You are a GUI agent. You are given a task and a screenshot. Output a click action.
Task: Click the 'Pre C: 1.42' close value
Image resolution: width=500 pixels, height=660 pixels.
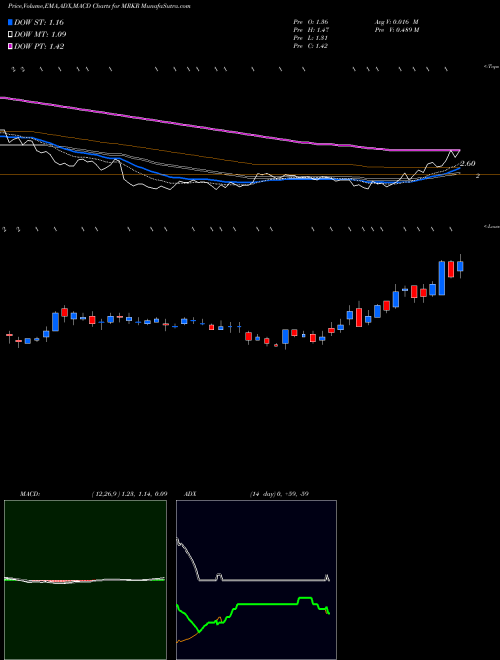tap(311, 46)
